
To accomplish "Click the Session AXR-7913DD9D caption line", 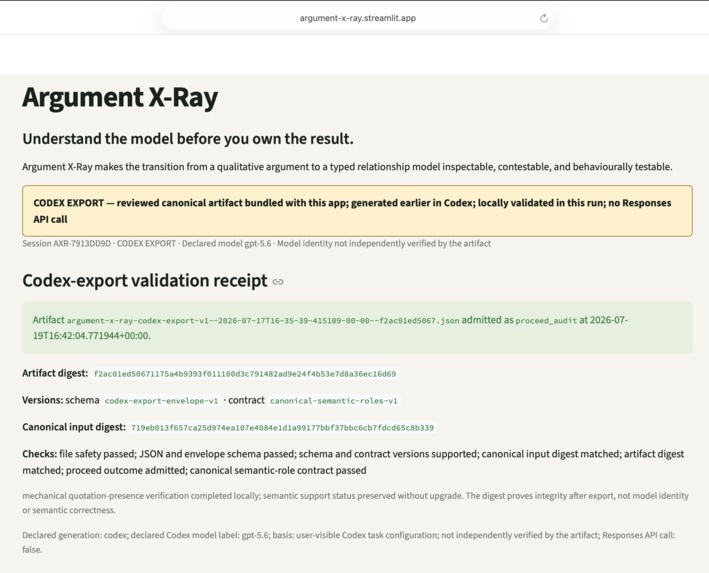I will click(256, 243).
